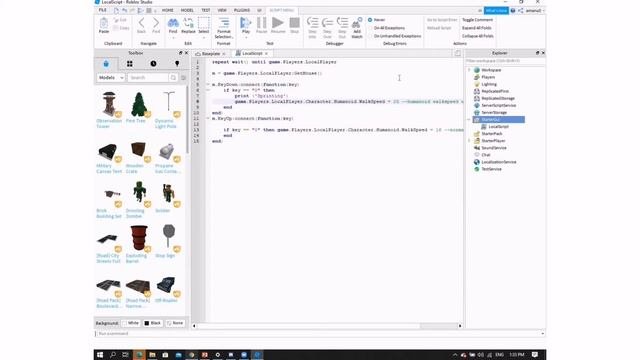Select the Never debug errors radio button
This screenshot has height=360, width=640.
pos(370,20)
